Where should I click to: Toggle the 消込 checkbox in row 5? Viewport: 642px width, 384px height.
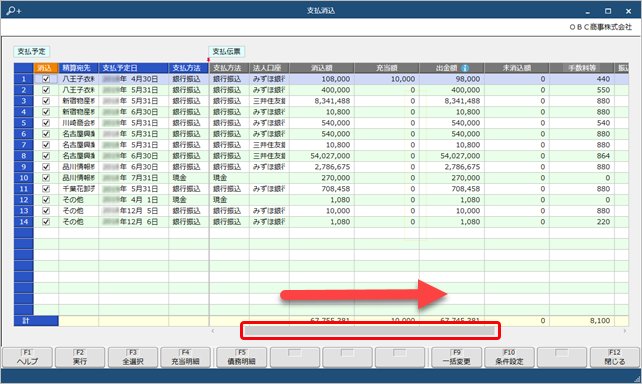pos(46,123)
